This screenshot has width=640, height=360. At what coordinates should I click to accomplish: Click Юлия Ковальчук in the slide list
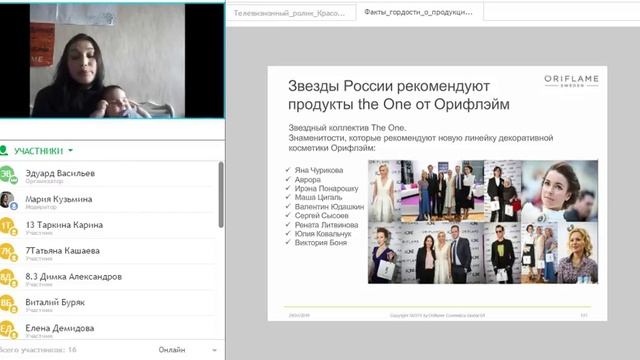323,234
